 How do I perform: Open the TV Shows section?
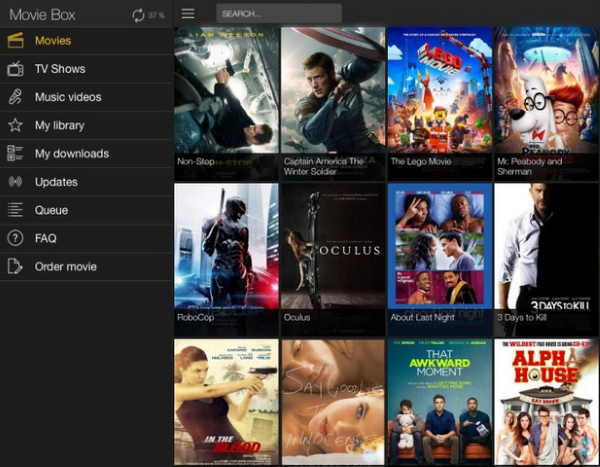pos(86,69)
